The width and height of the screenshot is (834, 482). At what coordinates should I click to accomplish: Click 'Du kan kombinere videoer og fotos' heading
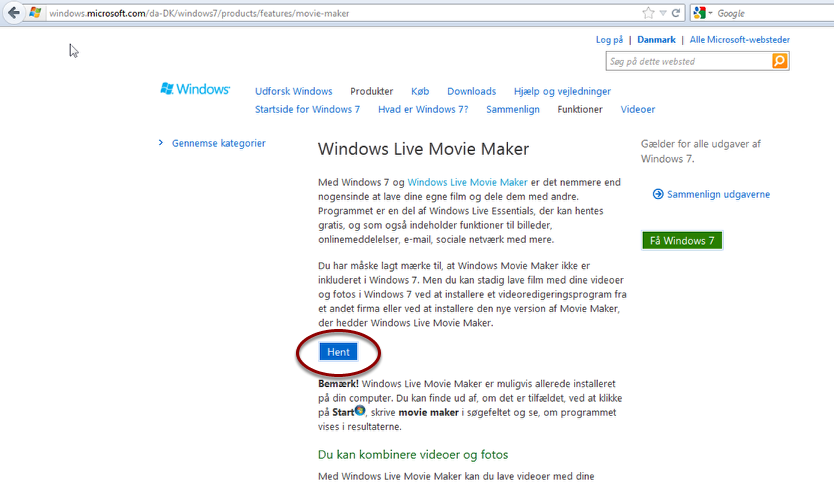[x=413, y=455]
